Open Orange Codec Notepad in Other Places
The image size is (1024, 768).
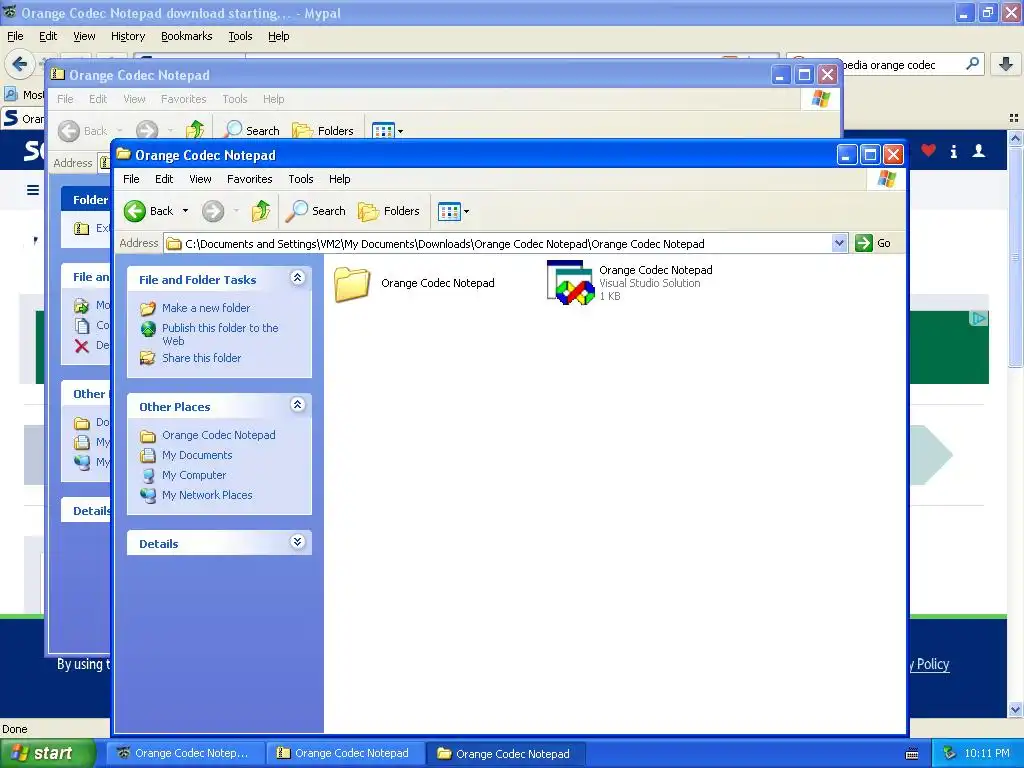[x=218, y=435]
